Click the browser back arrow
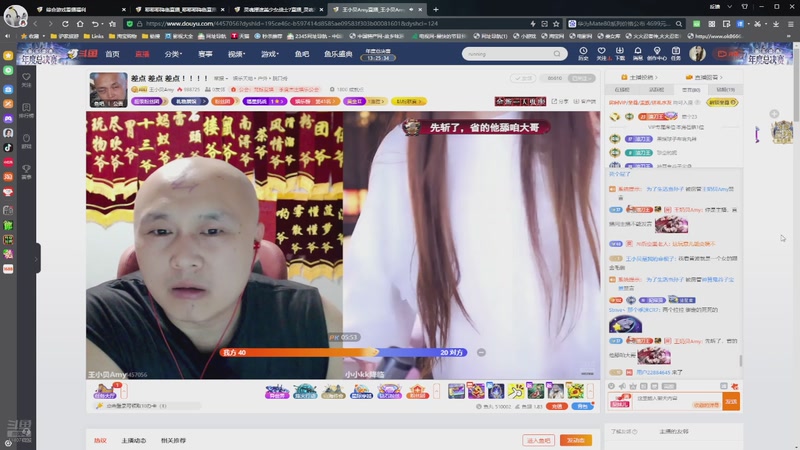Viewport: 800px width, 450px height. 35,23
